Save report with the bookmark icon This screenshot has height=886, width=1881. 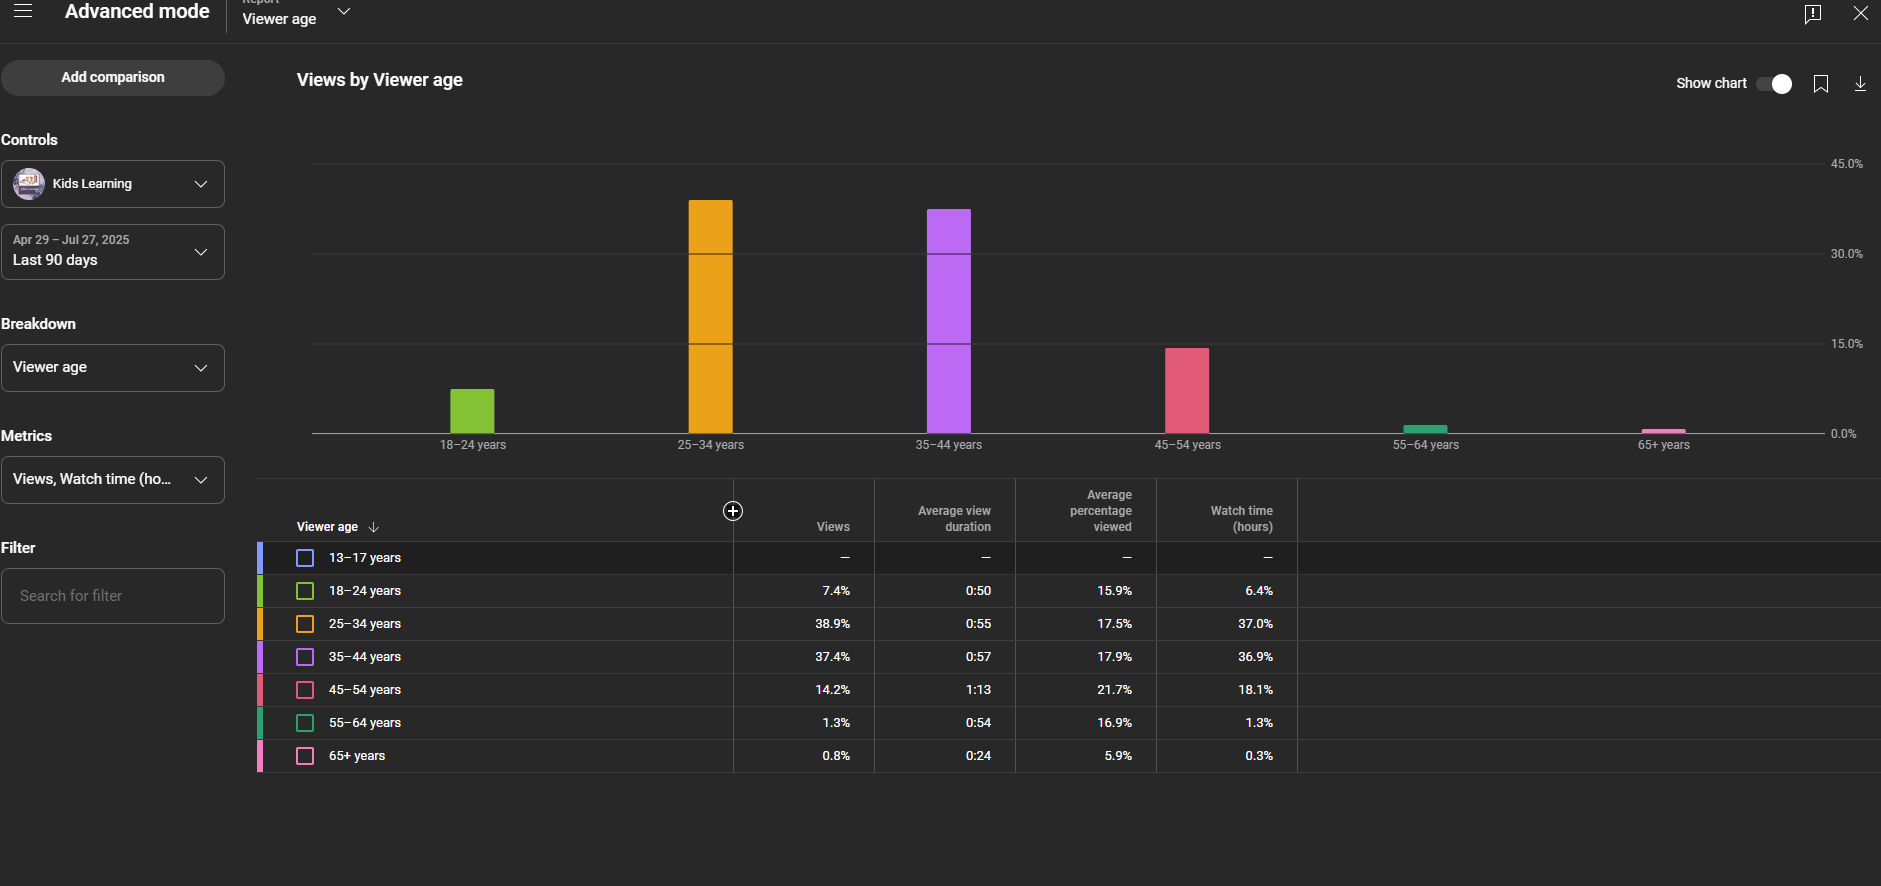click(1820, 84)
